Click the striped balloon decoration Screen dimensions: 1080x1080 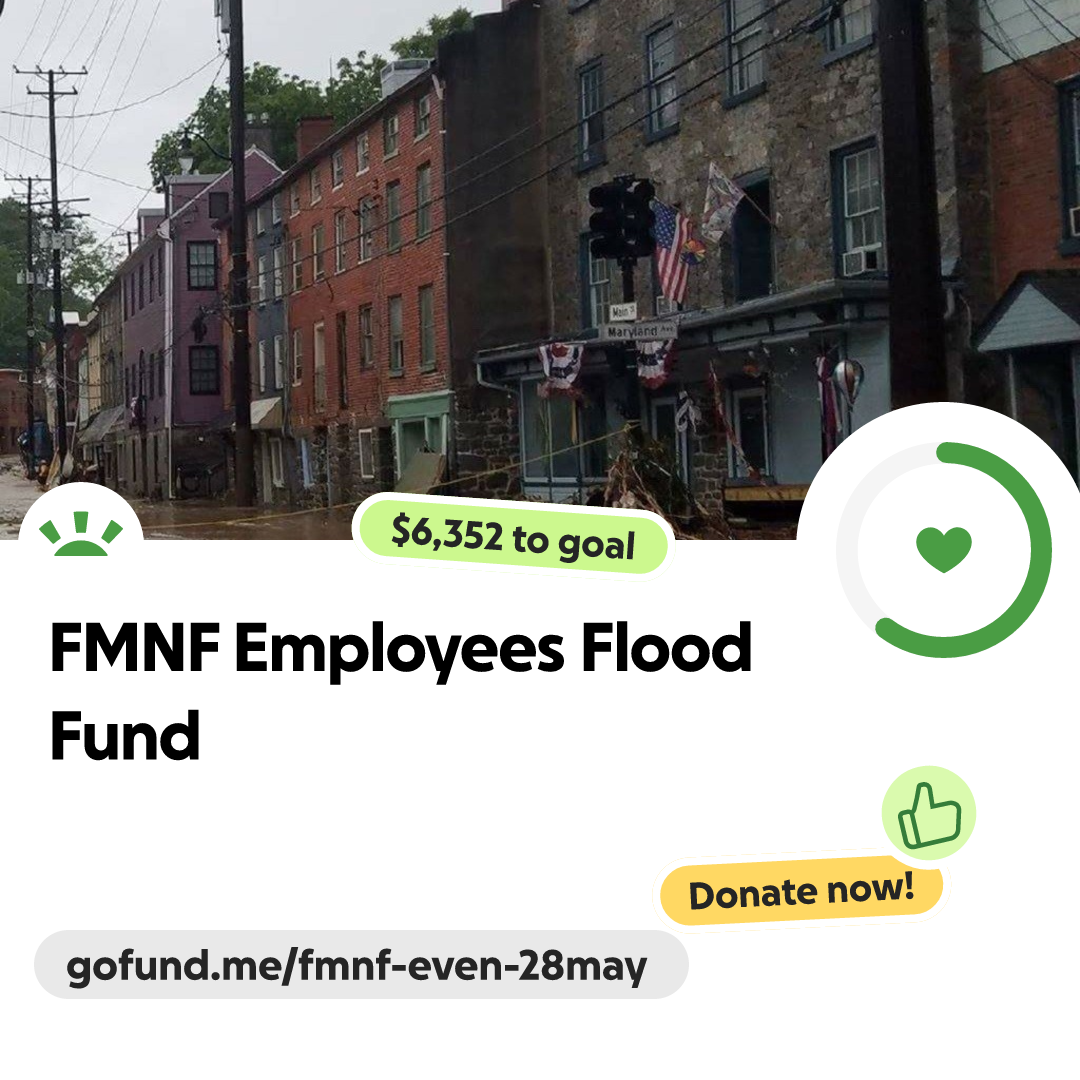(x=848, y=380)
